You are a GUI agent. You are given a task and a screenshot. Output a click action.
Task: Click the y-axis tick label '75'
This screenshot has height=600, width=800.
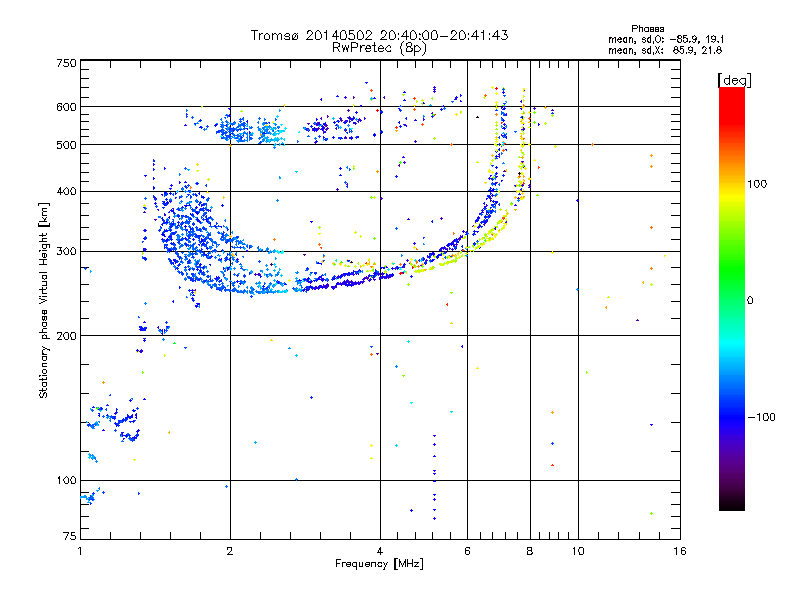(x=70, y=536)
